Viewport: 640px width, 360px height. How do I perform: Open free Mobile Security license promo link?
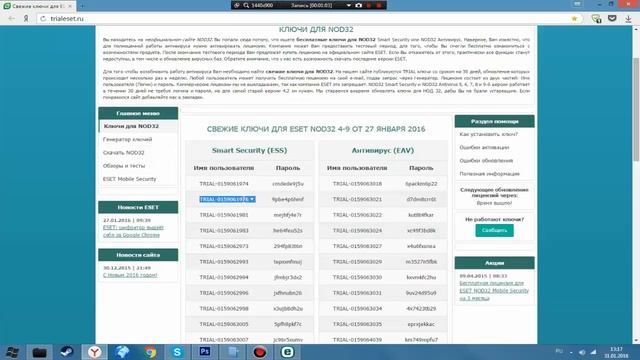coord(494,290)
